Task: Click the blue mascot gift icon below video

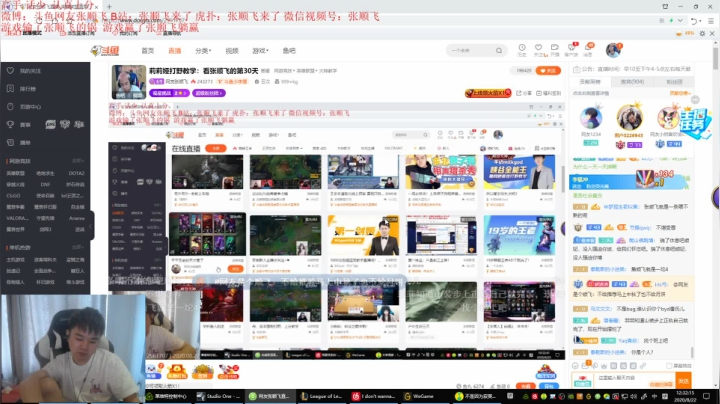Action: tap(154, 371)
